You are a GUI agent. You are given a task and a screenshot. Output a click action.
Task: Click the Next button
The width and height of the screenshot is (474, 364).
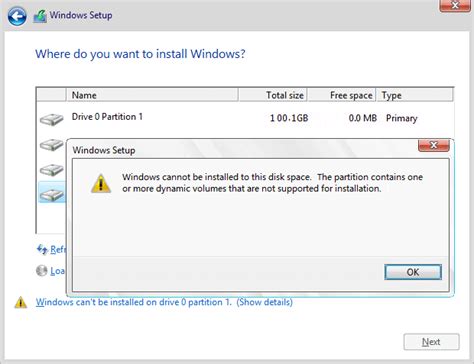(431, 342)
